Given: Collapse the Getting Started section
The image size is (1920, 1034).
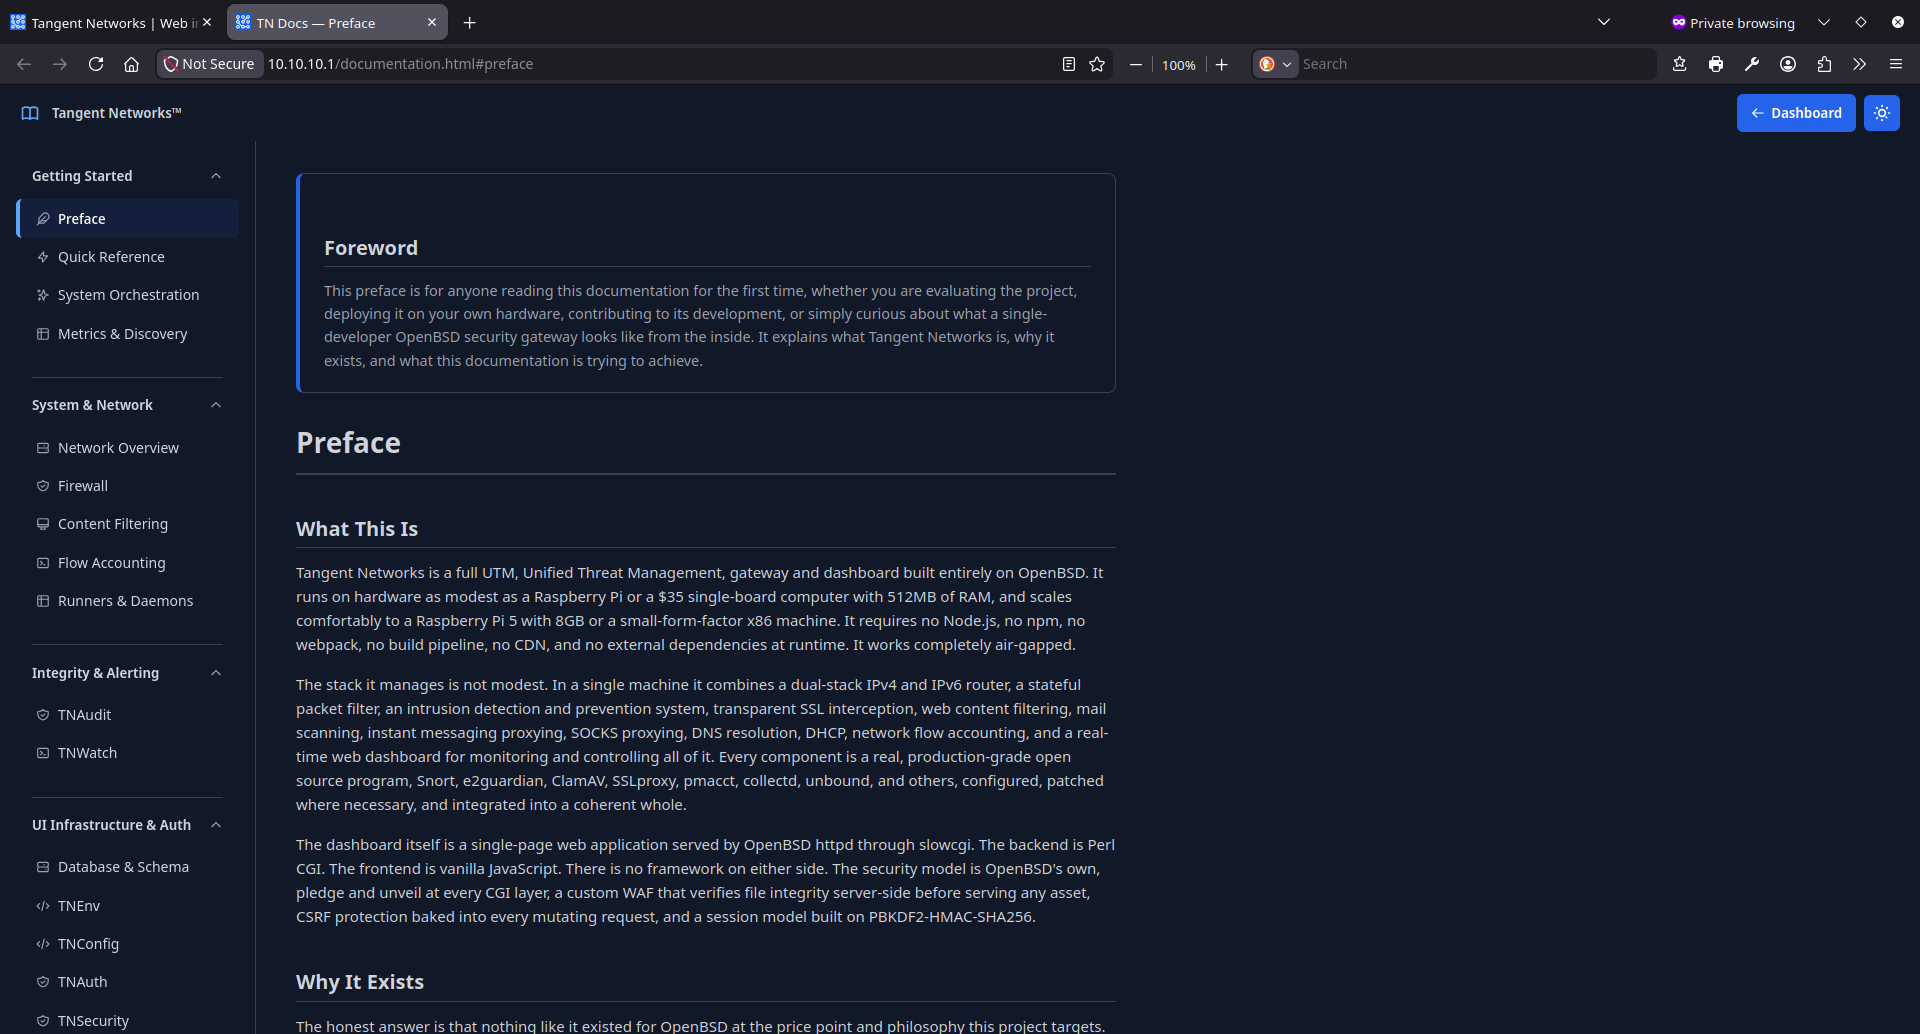Looking at the screenshot, I should [216, 176].
